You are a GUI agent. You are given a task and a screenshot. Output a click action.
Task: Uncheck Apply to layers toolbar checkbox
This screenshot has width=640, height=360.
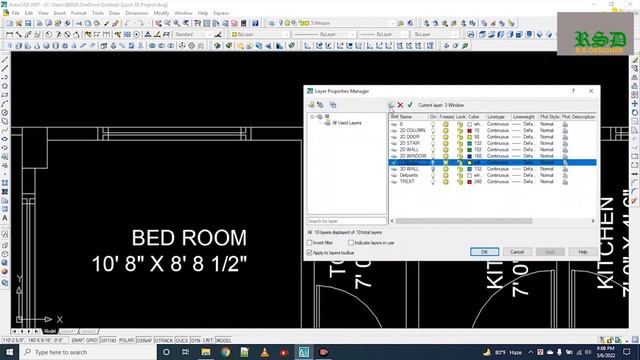(x=309, y=253)
